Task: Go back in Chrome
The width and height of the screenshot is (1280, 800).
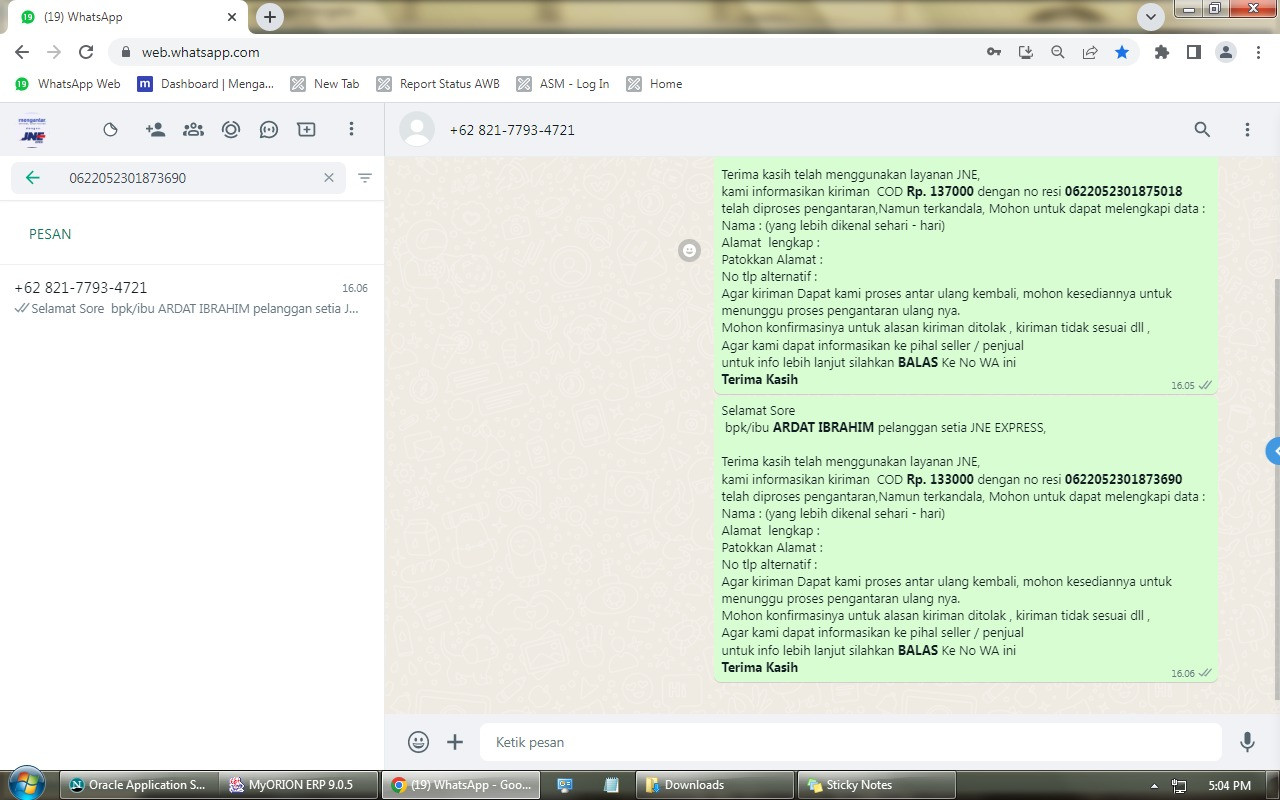Action: tap(22, 52)
